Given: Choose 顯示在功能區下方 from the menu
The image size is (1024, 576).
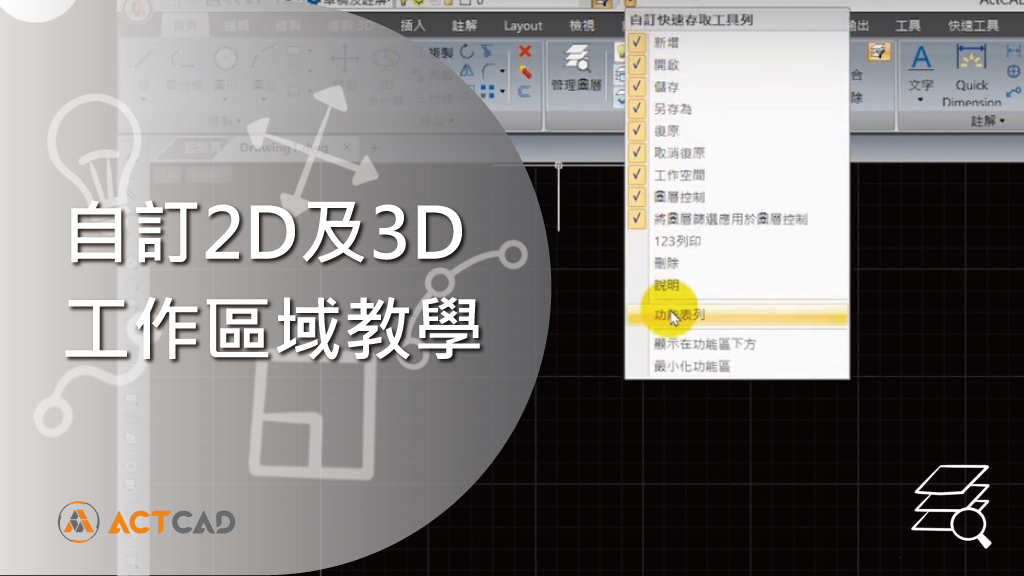Looking at the screenshot, I should coord(737,344).
